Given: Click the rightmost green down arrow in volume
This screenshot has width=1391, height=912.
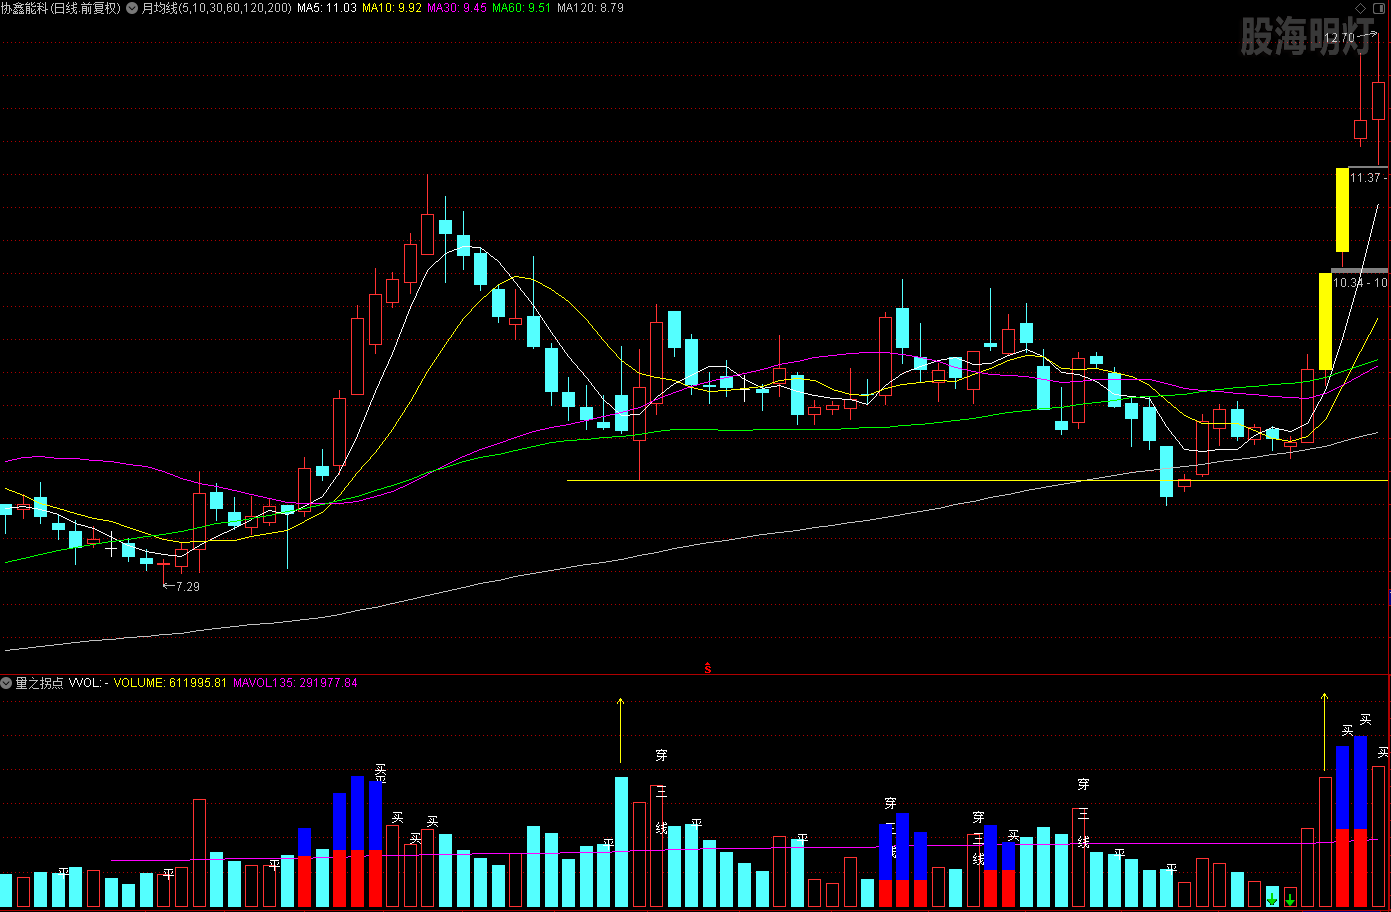Looking at the screenshot, I should tap(1290, 899).
